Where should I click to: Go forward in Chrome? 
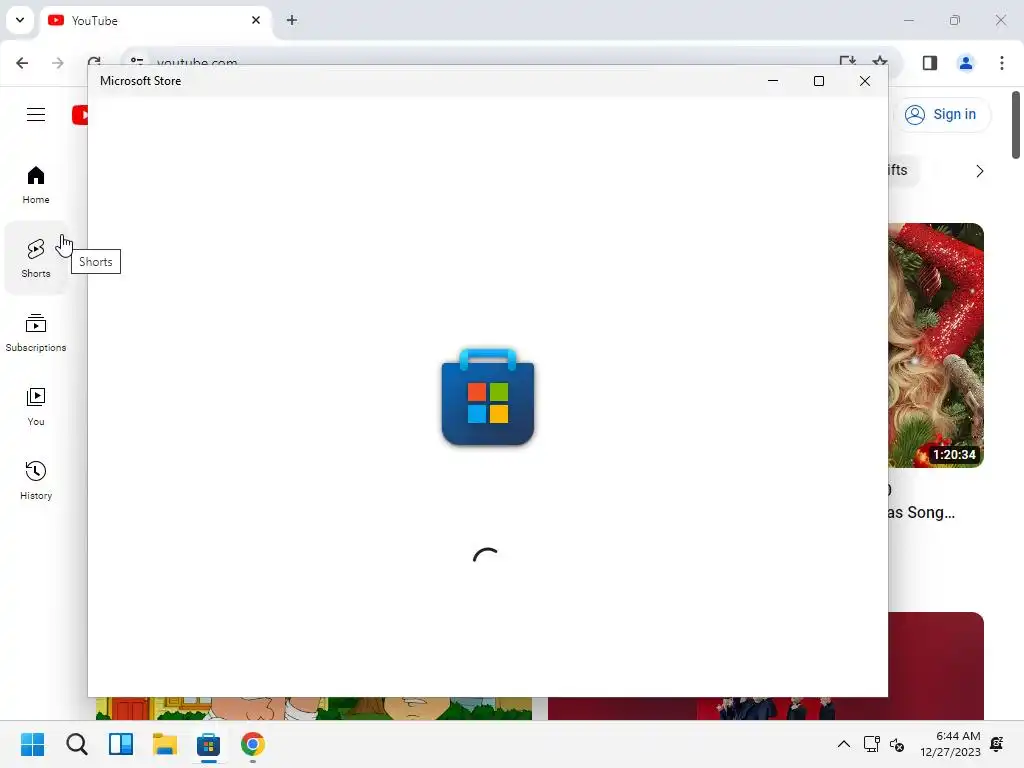tap(57, 63)
